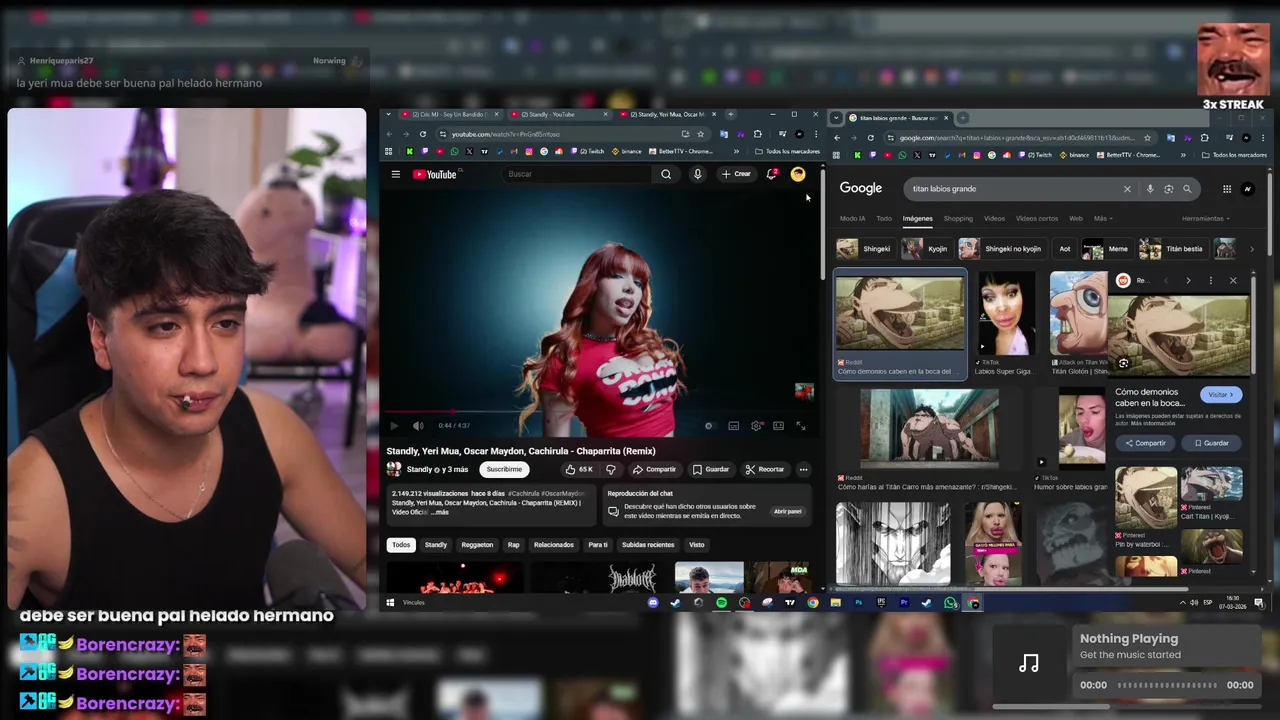
Task: Open binance bookmark in YouTube window
Action: 627,152
